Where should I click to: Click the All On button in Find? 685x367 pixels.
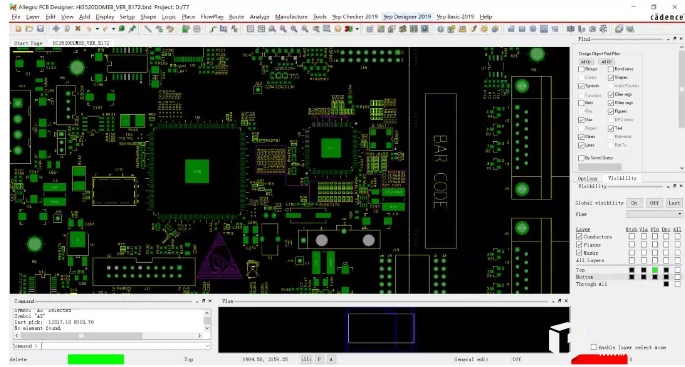pyautogui.click(x=586, y=62)
